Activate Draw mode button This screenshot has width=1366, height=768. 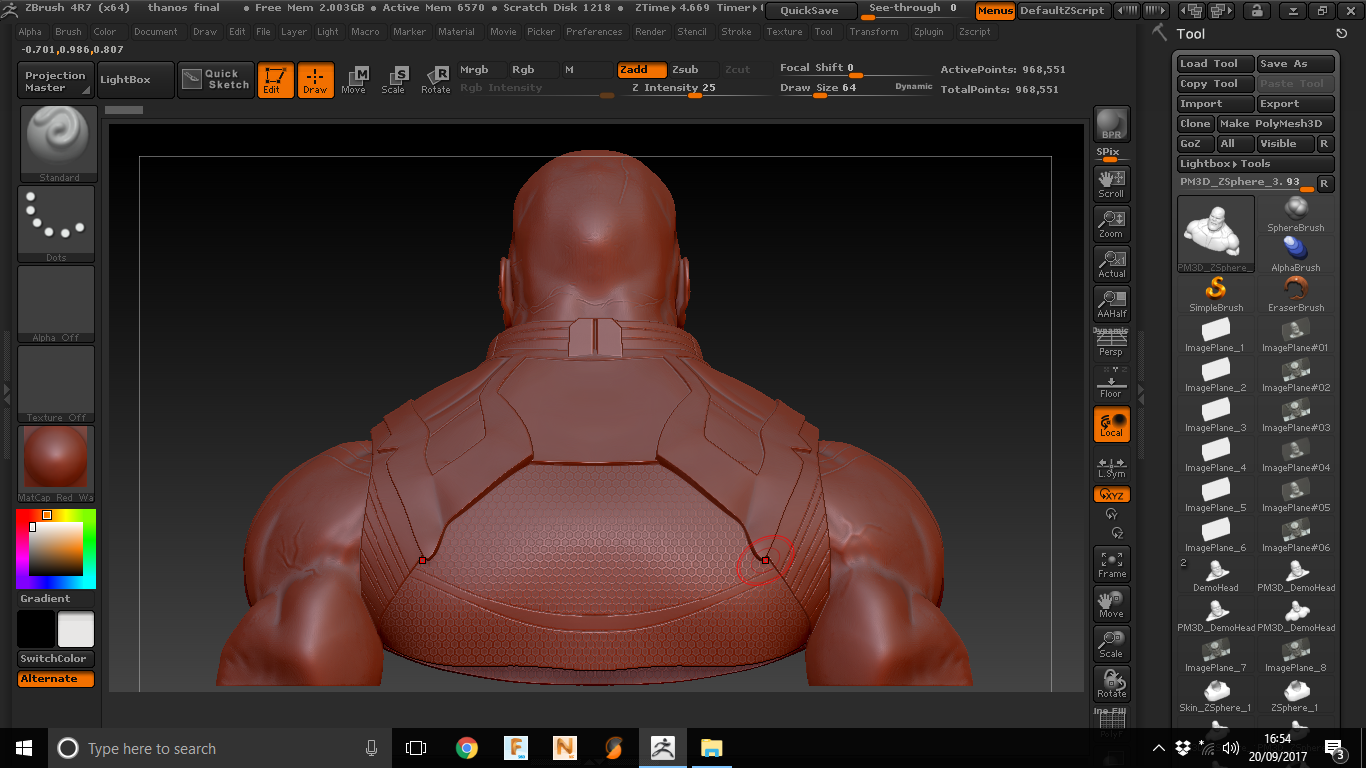pyautogui.click(x=315, y=80)
